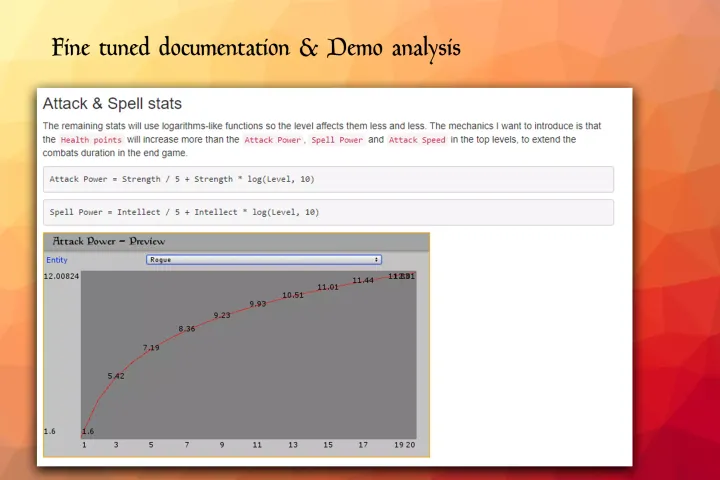Click the 'Health points' code tag
Viewport: 720px width, 480px height.
click(x=91, y=140)
